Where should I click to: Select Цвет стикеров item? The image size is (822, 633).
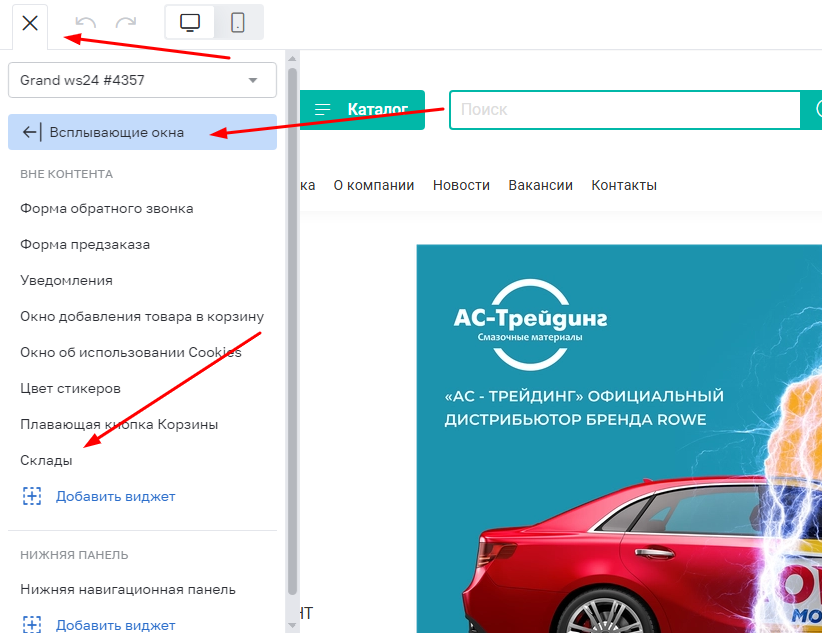[x=70, y=389]
